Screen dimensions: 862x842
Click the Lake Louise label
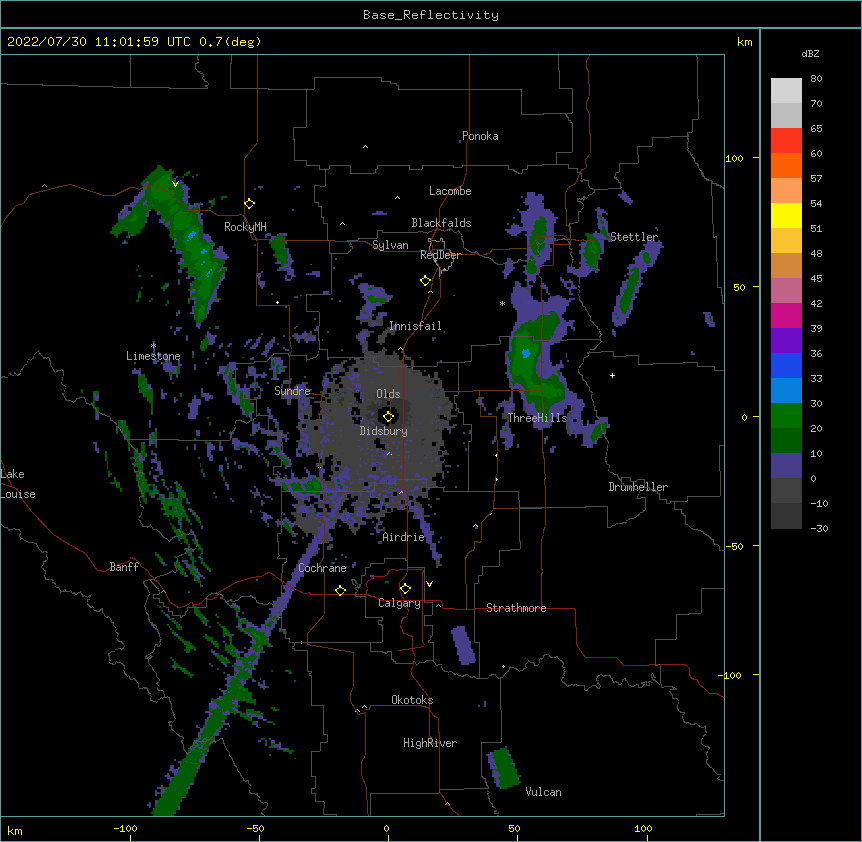(18, 484)
